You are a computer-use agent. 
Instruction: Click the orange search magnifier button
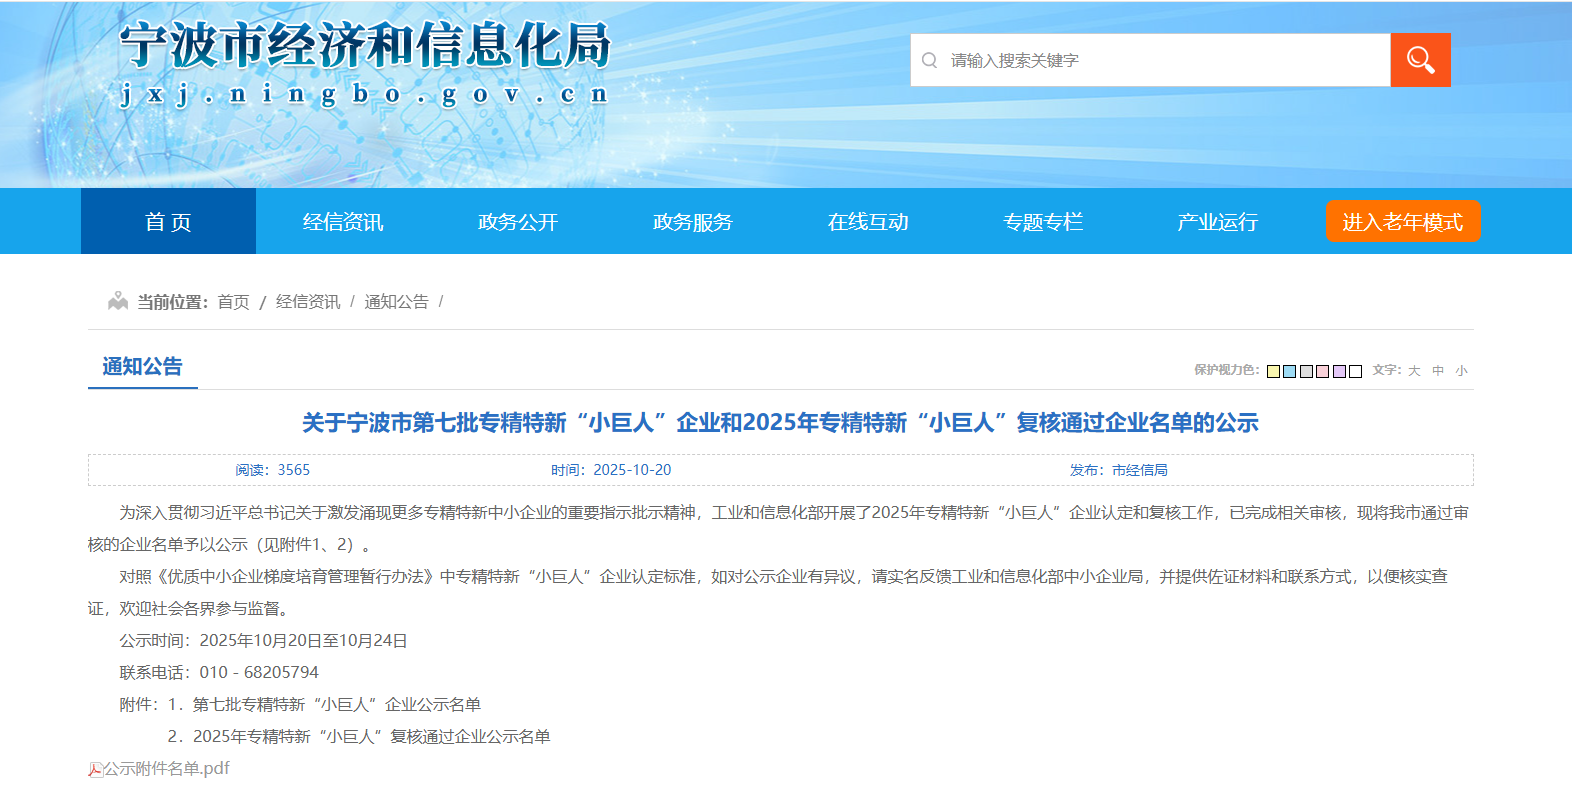pos(1420,60)
